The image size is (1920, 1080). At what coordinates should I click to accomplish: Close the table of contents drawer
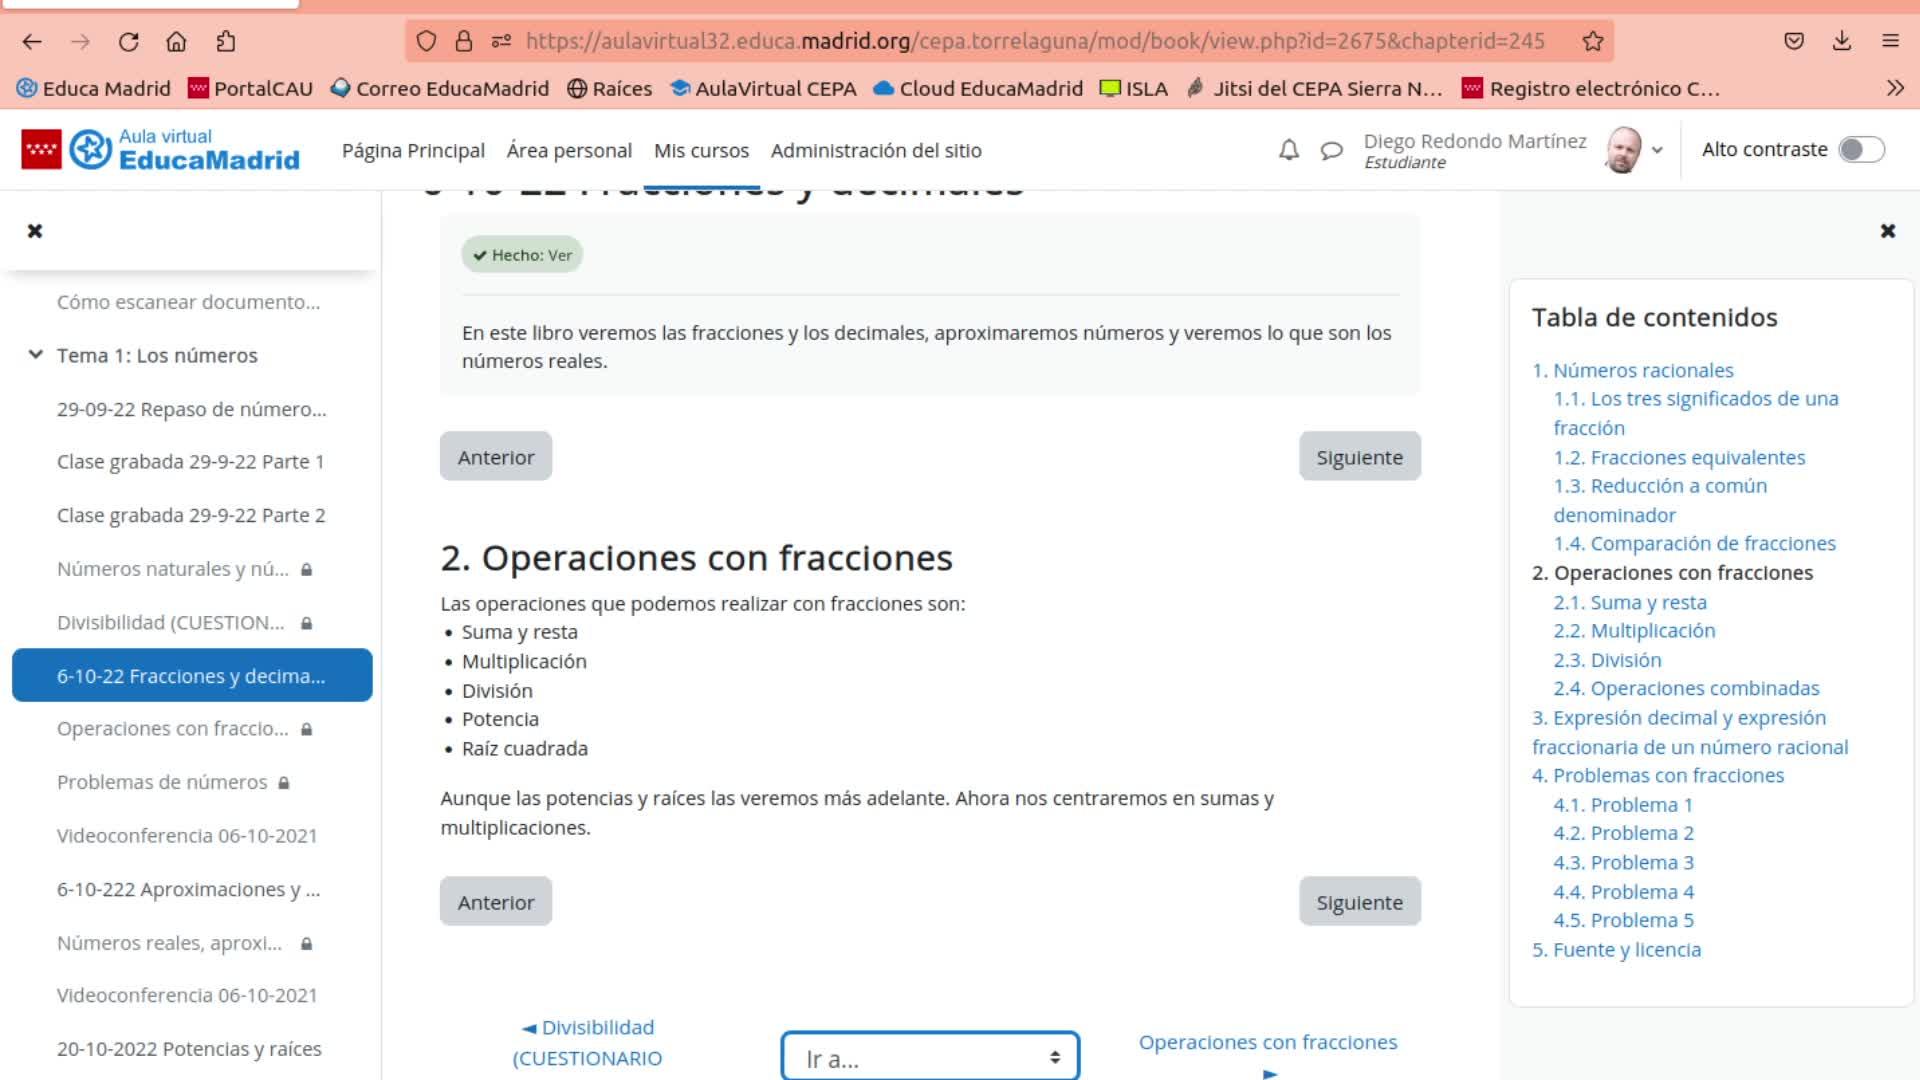pos(1887,231)
